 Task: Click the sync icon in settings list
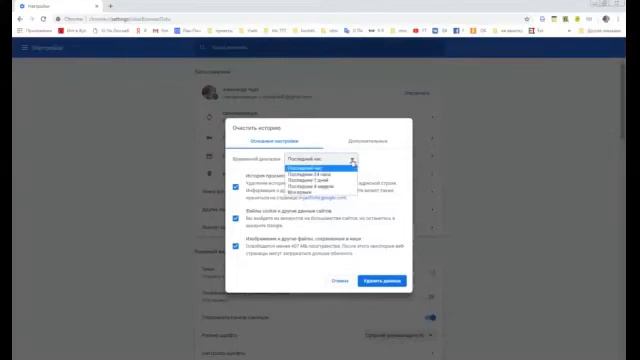(x=209, y=117)
